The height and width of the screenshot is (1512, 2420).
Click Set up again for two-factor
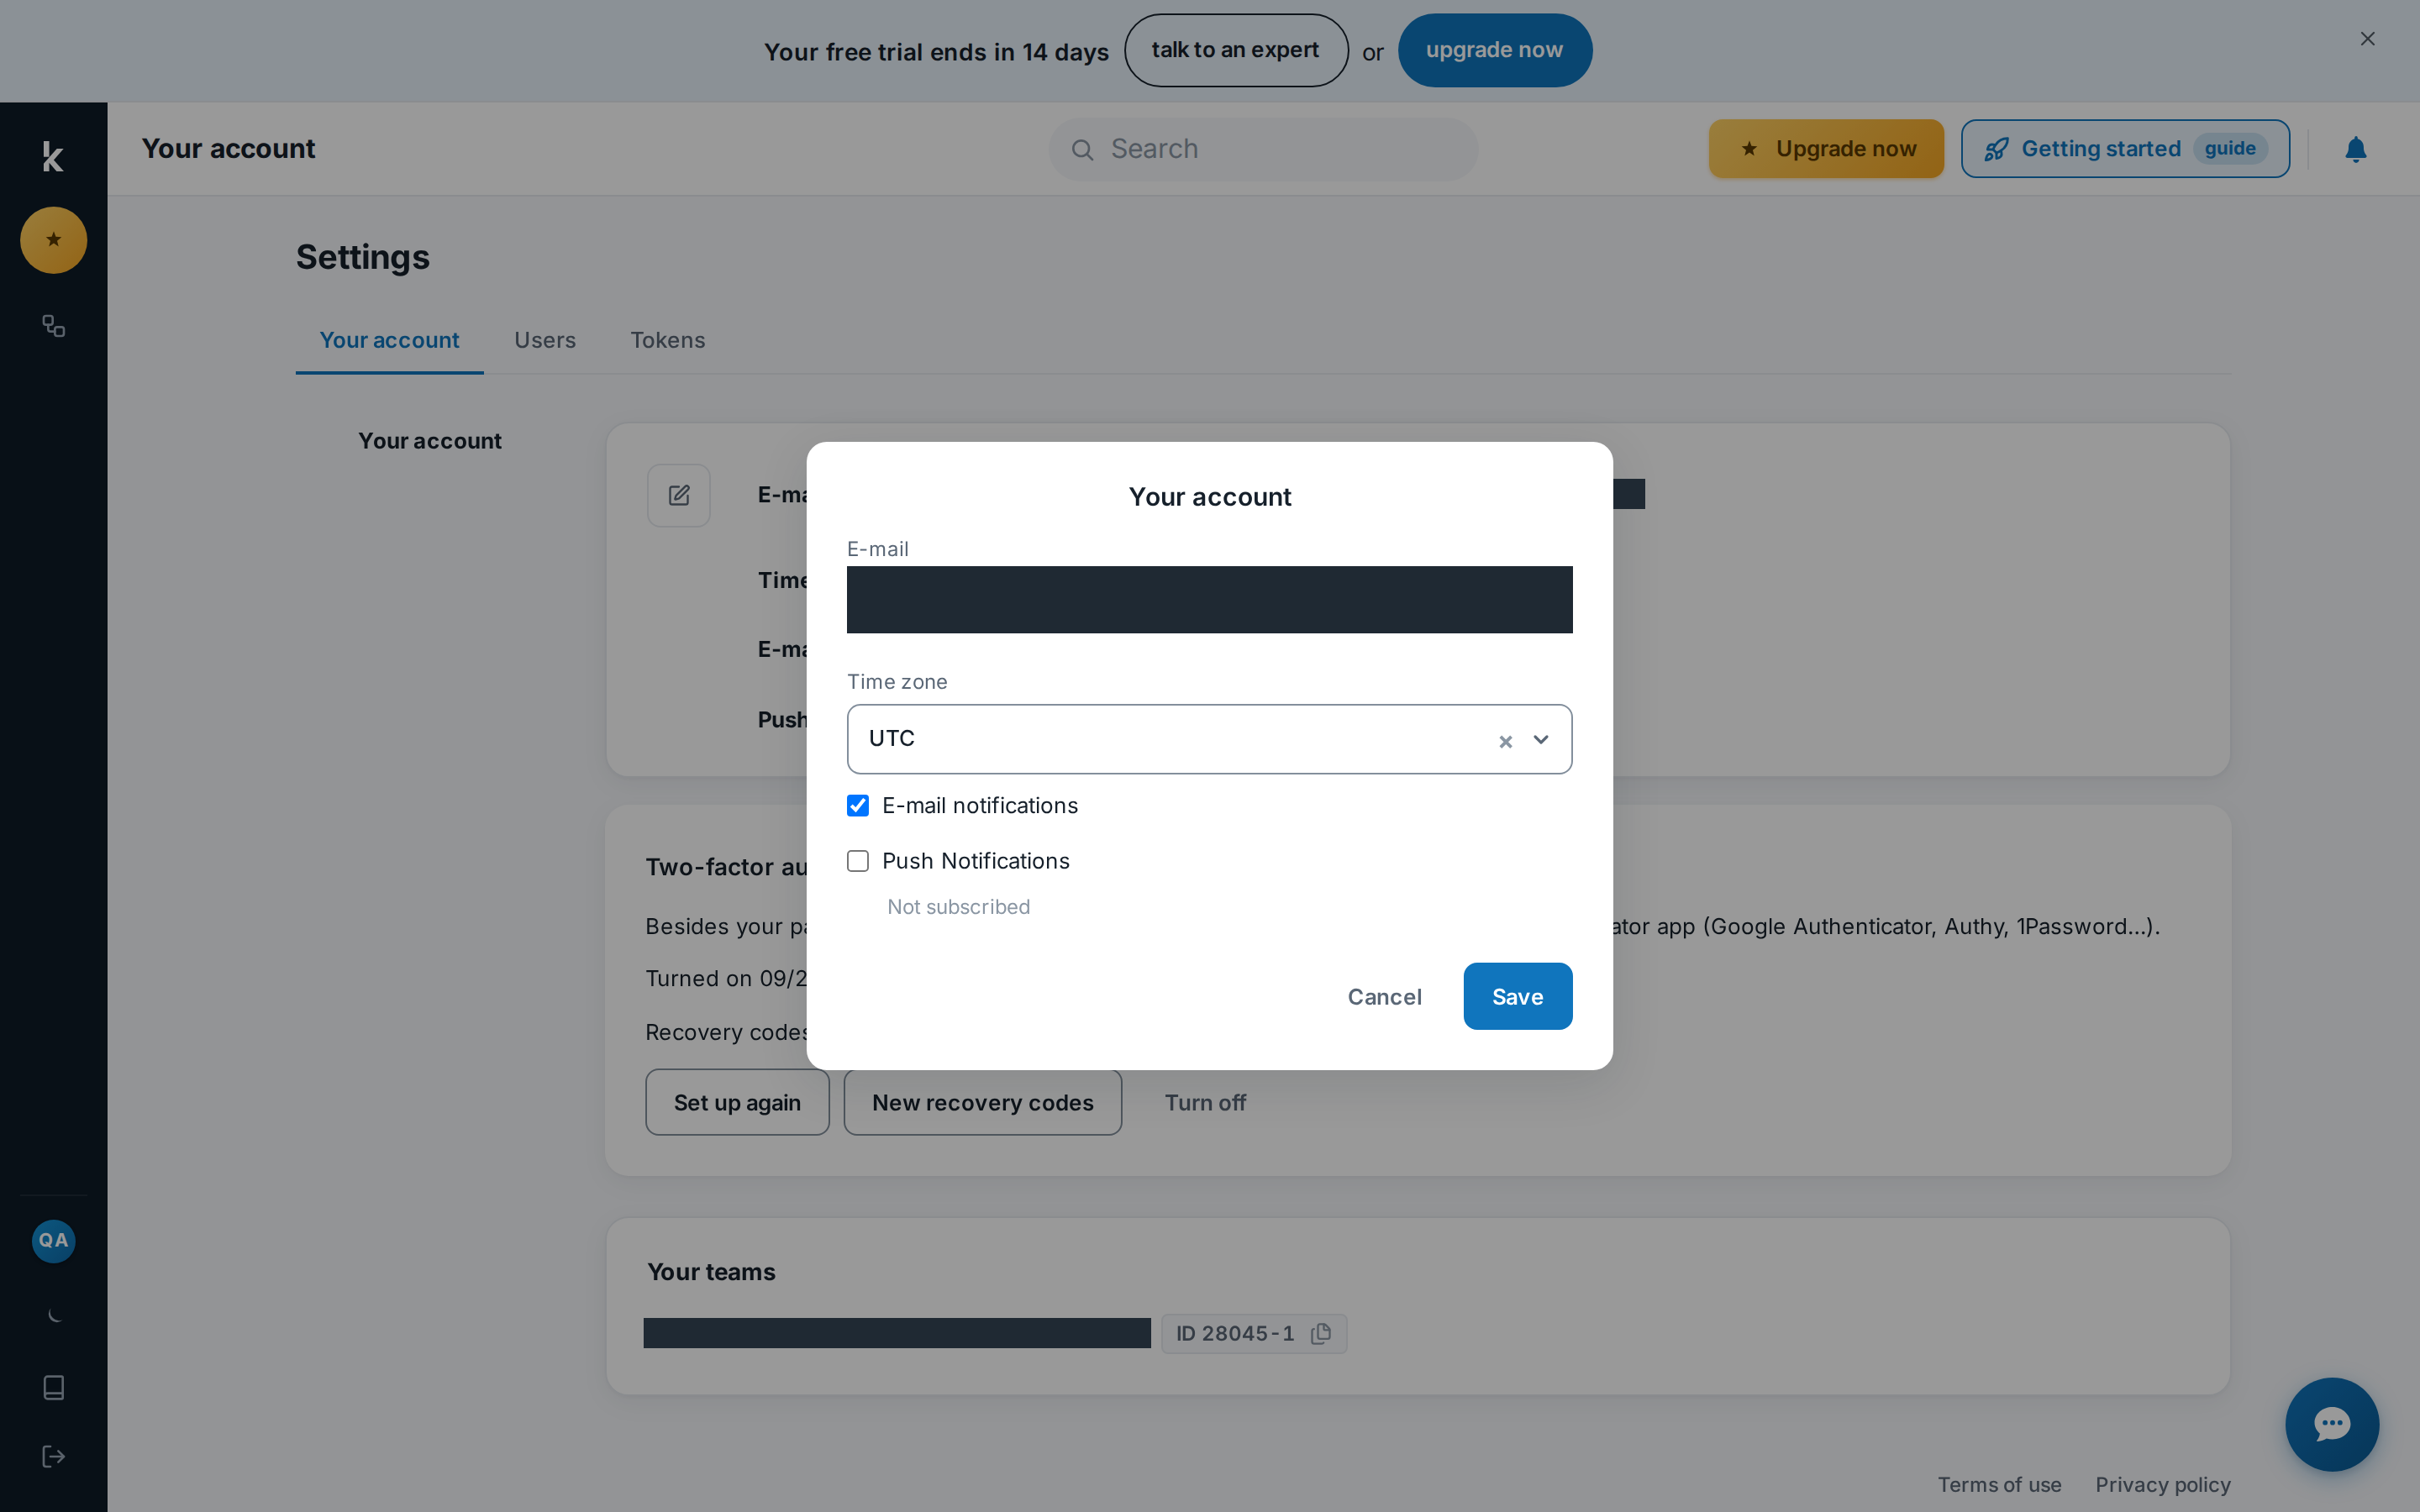pyautogui.click(x=737, y=1102)
